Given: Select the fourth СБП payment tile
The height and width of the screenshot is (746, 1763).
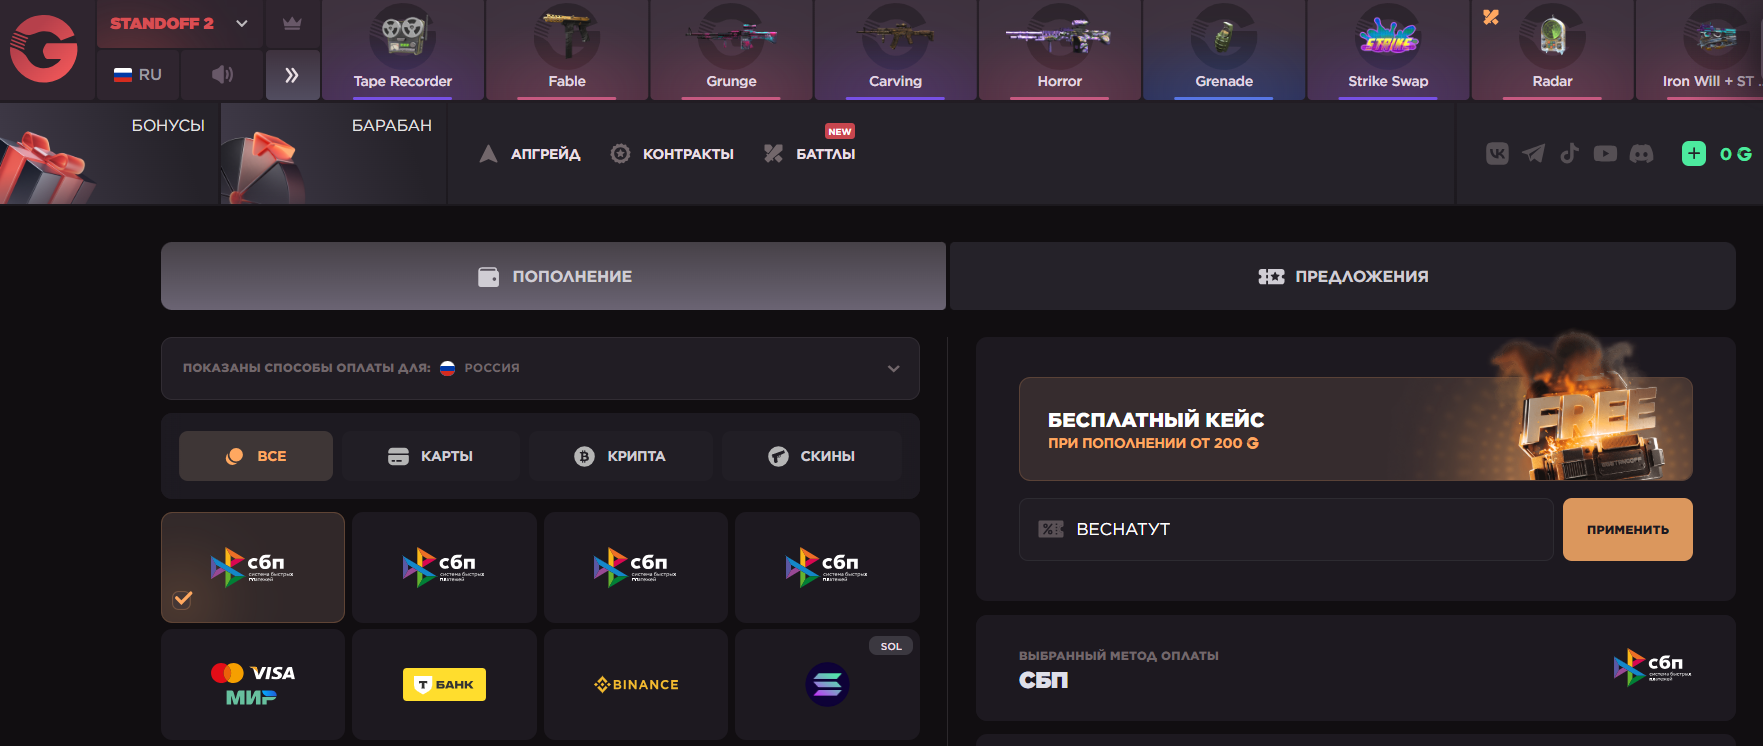Looking at the screenshot, I should 827,567.
